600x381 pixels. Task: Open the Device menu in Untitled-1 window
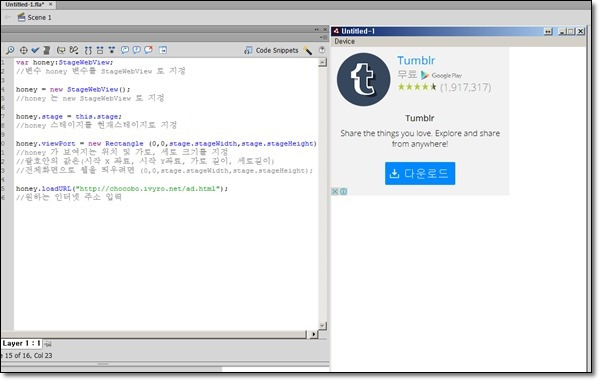[344, 41]
